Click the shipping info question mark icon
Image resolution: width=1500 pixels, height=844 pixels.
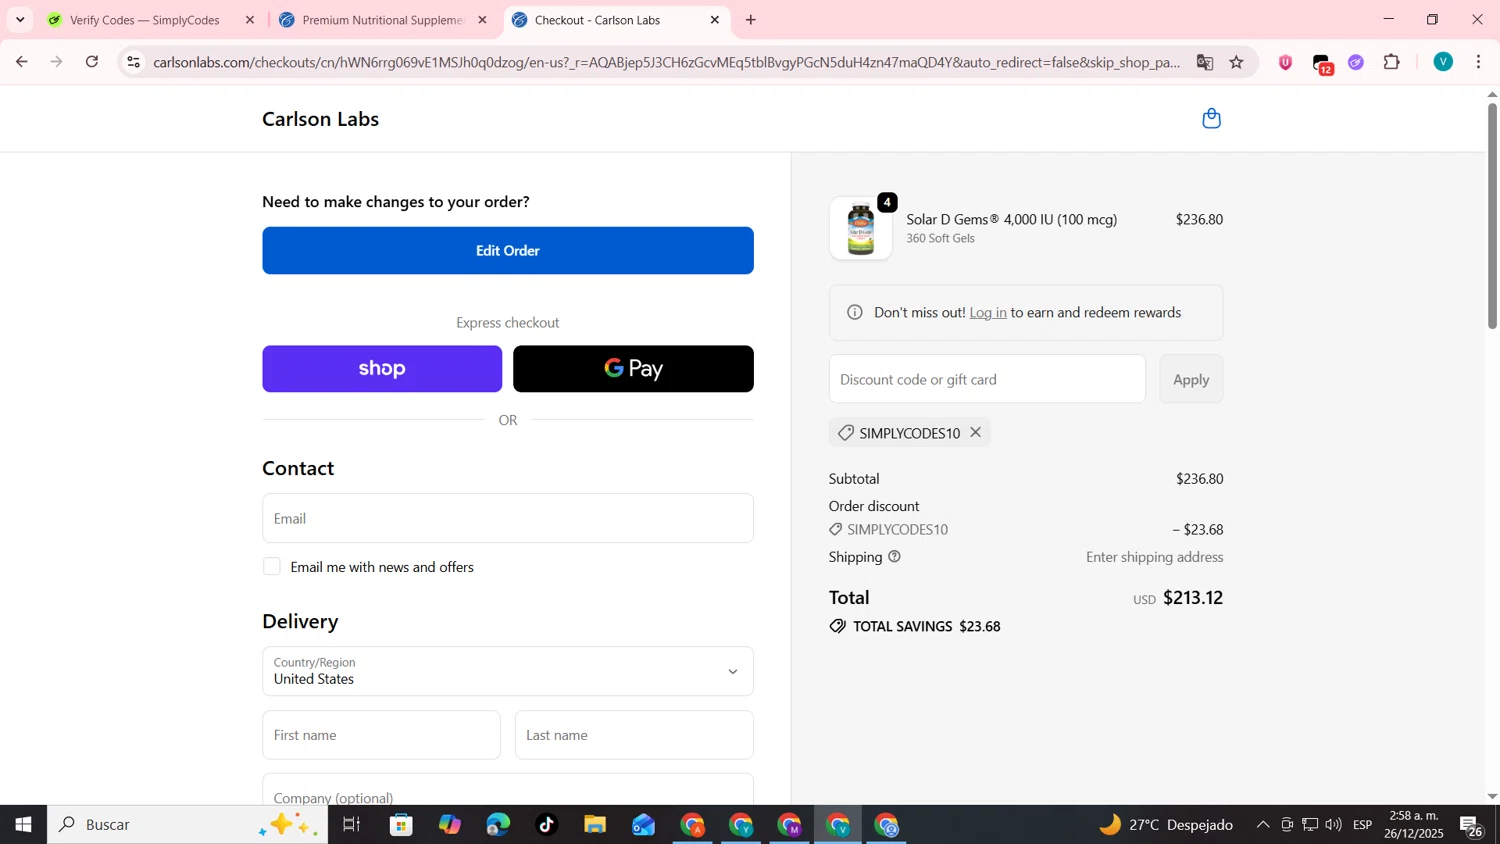click(x=894, y=557)
